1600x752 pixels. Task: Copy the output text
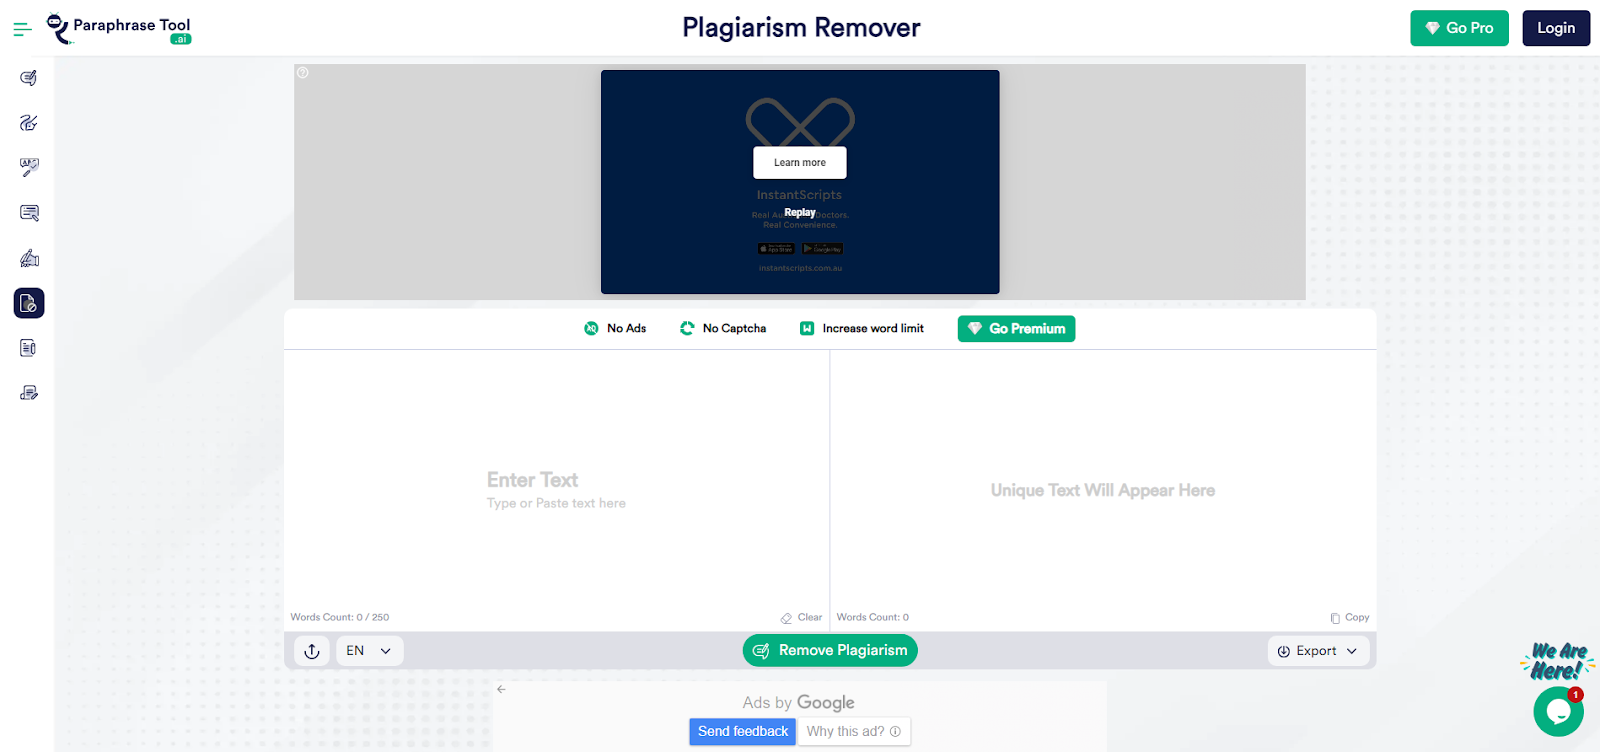[x=1350, y=618]
